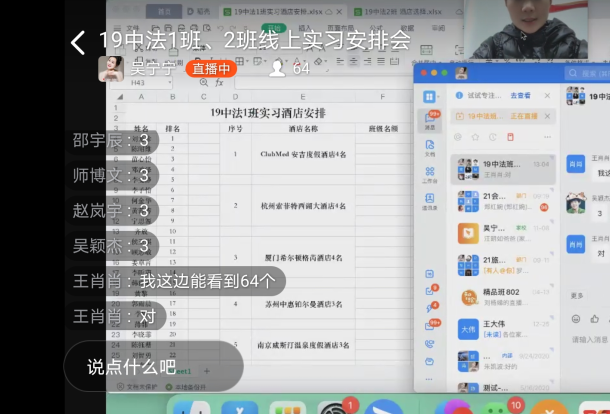Open the DingTalk mail icon with 99+ badge
610x414 pixels.
(x=431, y=325)
